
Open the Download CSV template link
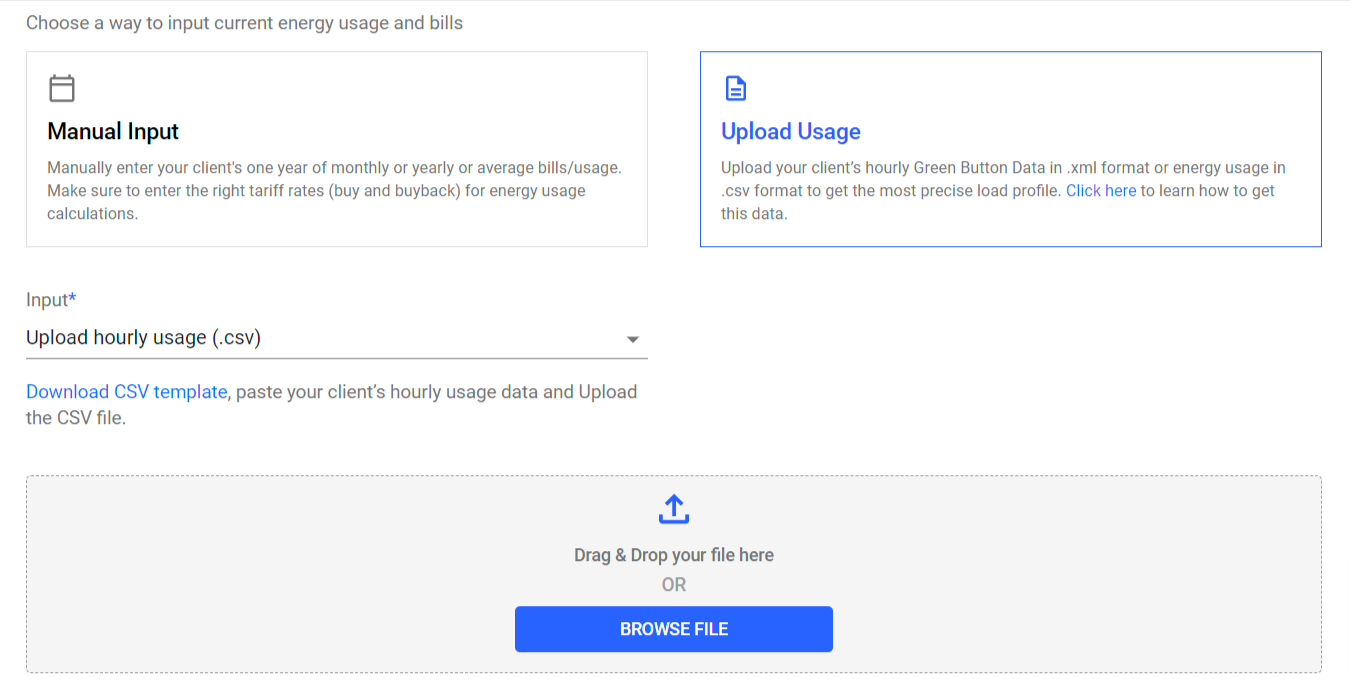[127, 392]
